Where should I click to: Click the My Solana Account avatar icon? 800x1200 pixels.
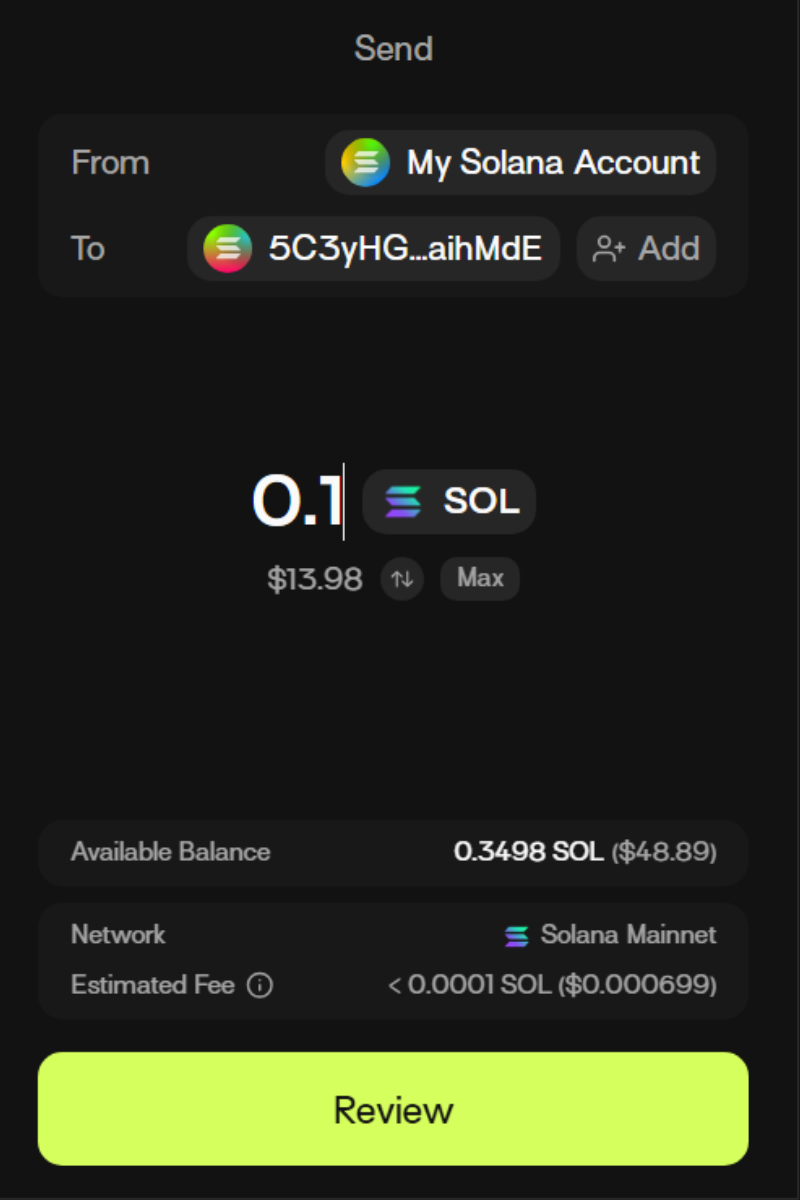[x=366, y=163]
